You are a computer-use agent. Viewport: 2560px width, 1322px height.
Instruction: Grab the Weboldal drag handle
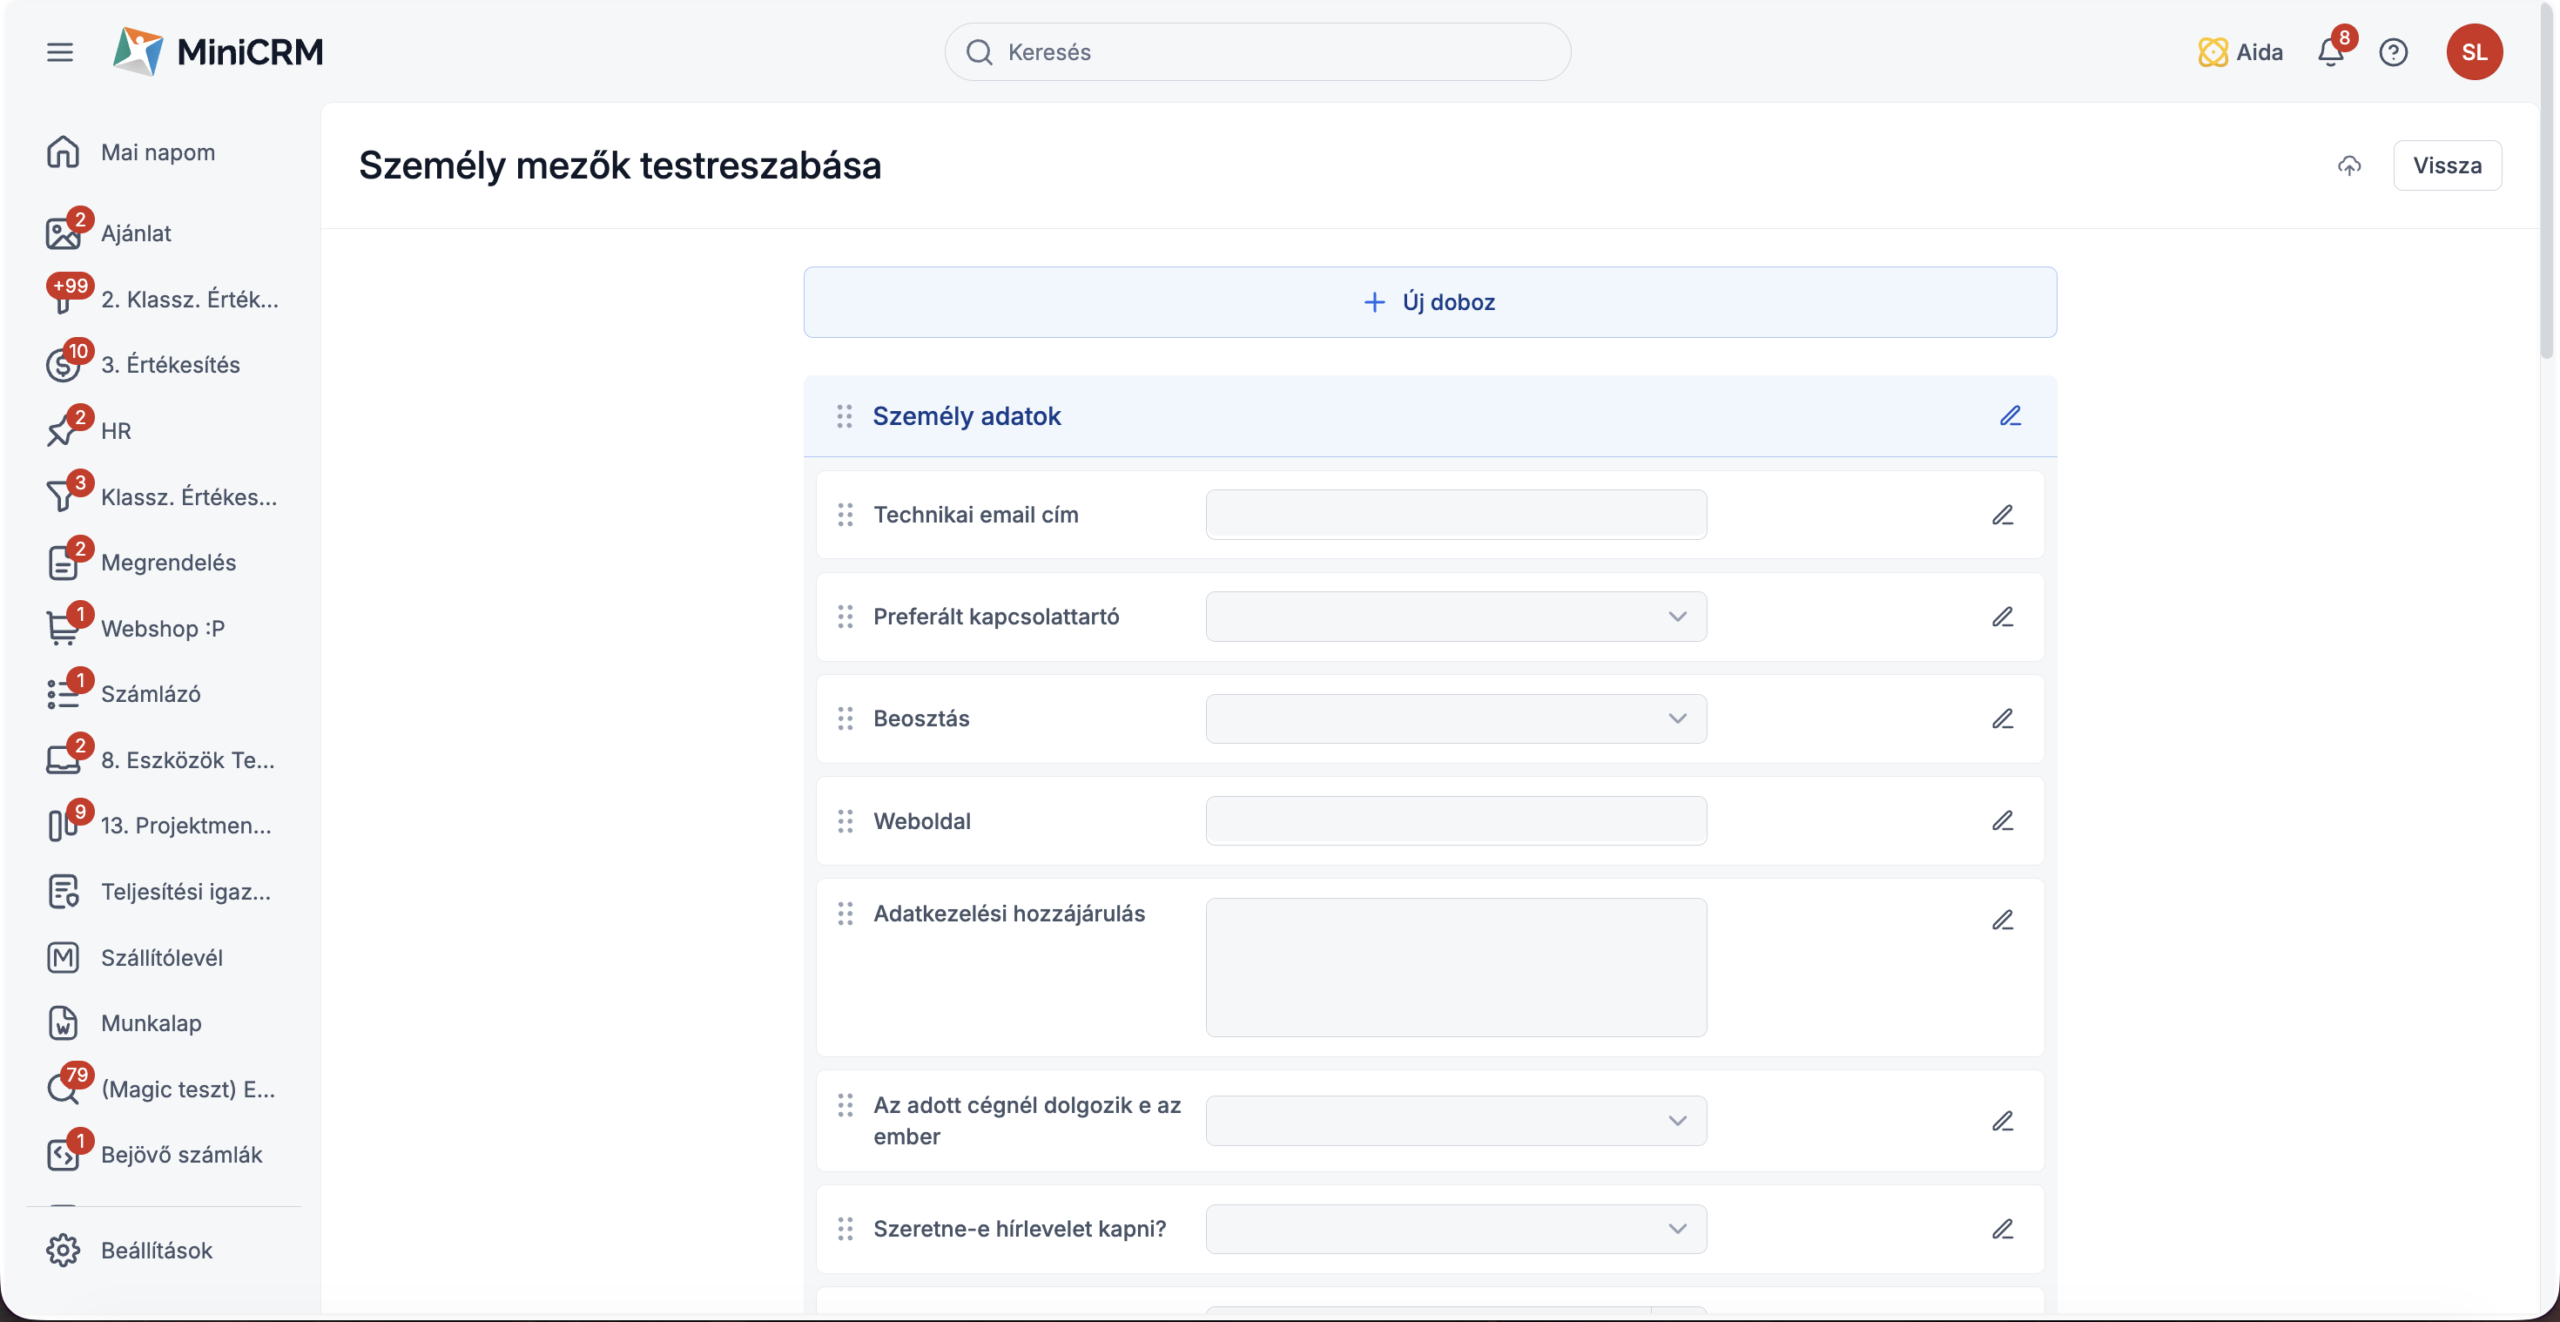tap(845, 821)
